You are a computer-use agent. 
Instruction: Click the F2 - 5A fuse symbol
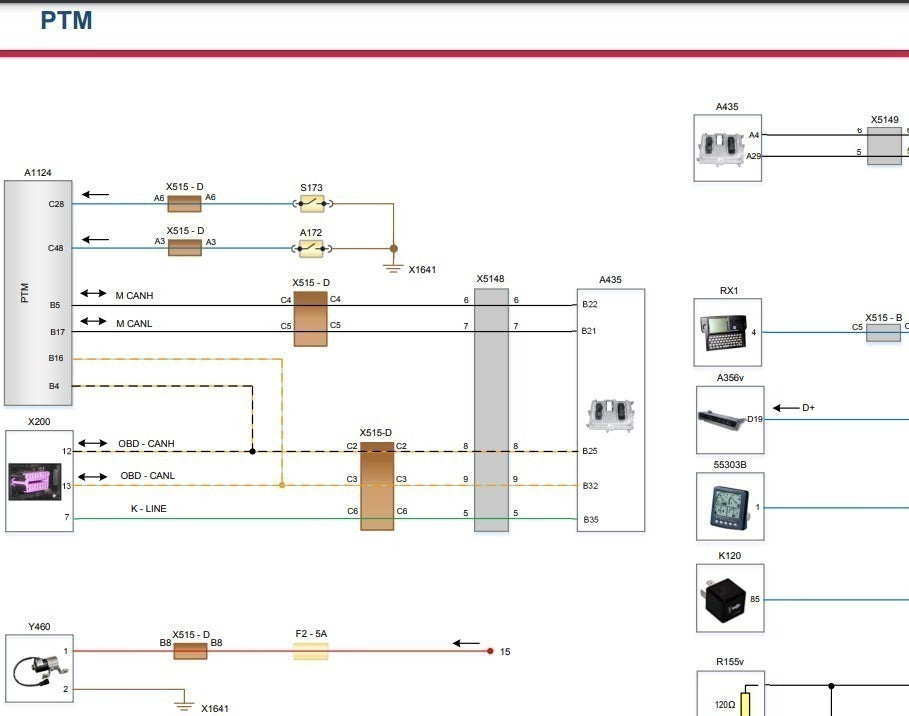click(x=311, y=652)
